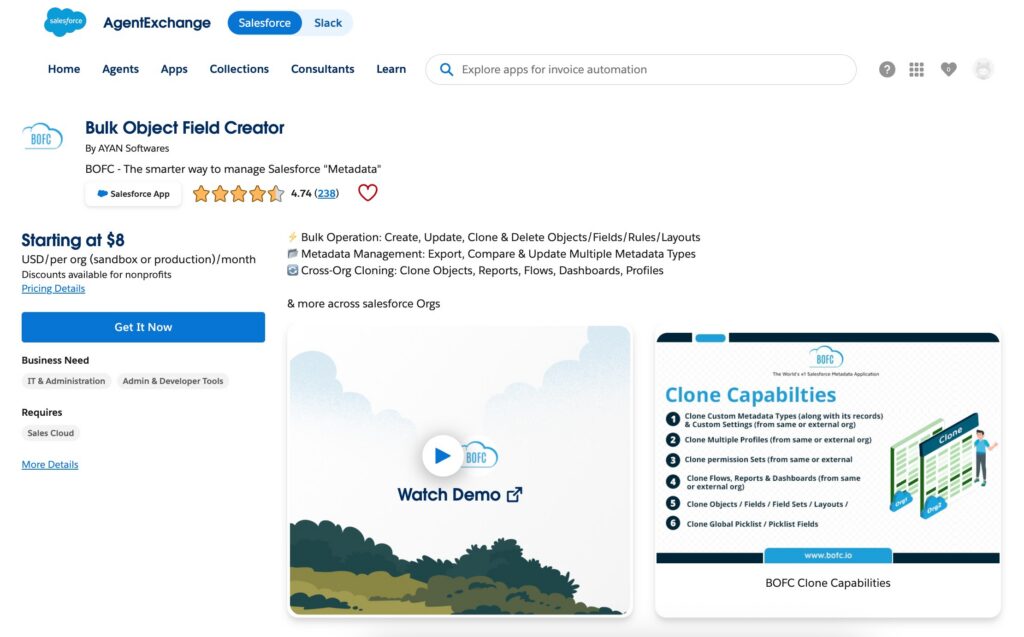
Task: Open Learn nav item
Action: 391,69
